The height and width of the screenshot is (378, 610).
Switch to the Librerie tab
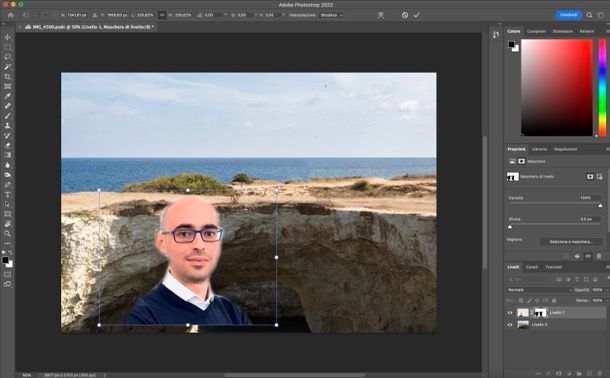[539, 149]
